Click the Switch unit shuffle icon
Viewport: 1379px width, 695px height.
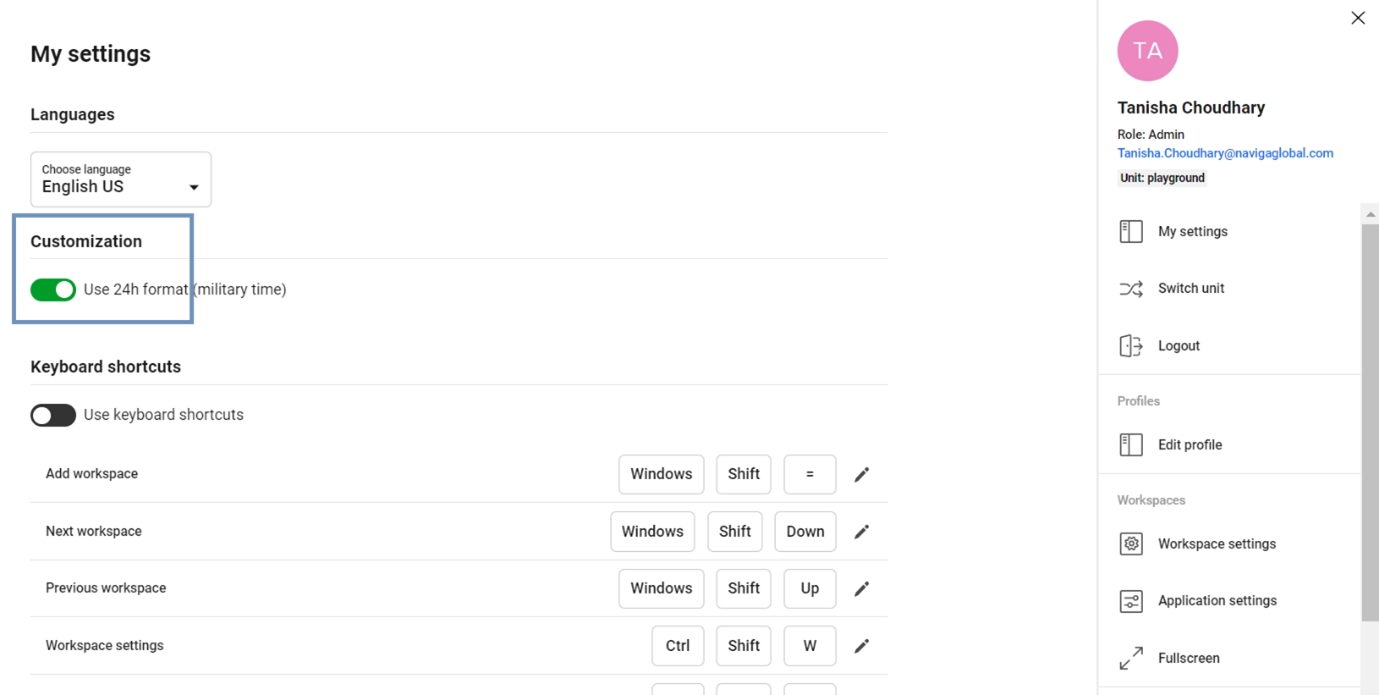pos(1131,289)
